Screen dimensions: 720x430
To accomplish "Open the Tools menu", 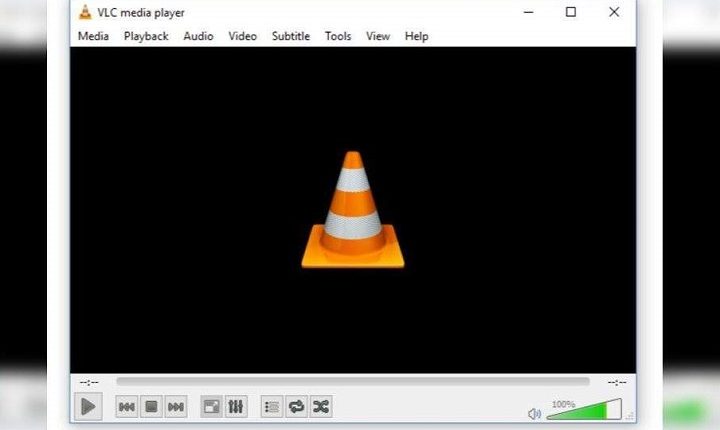I will pyautogui.click(x=338, y=36).
